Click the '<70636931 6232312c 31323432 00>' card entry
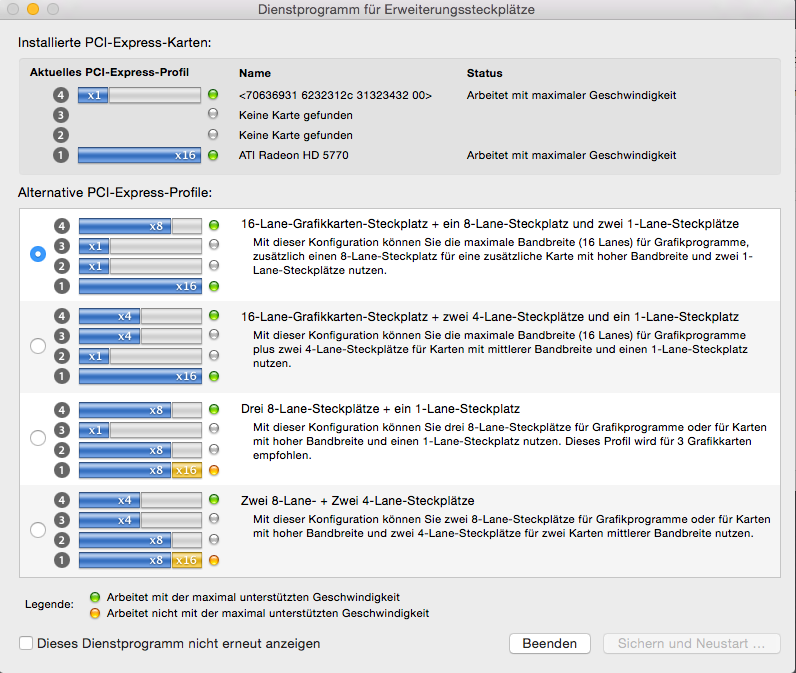 pyautogui.click(x=335, y=95)
